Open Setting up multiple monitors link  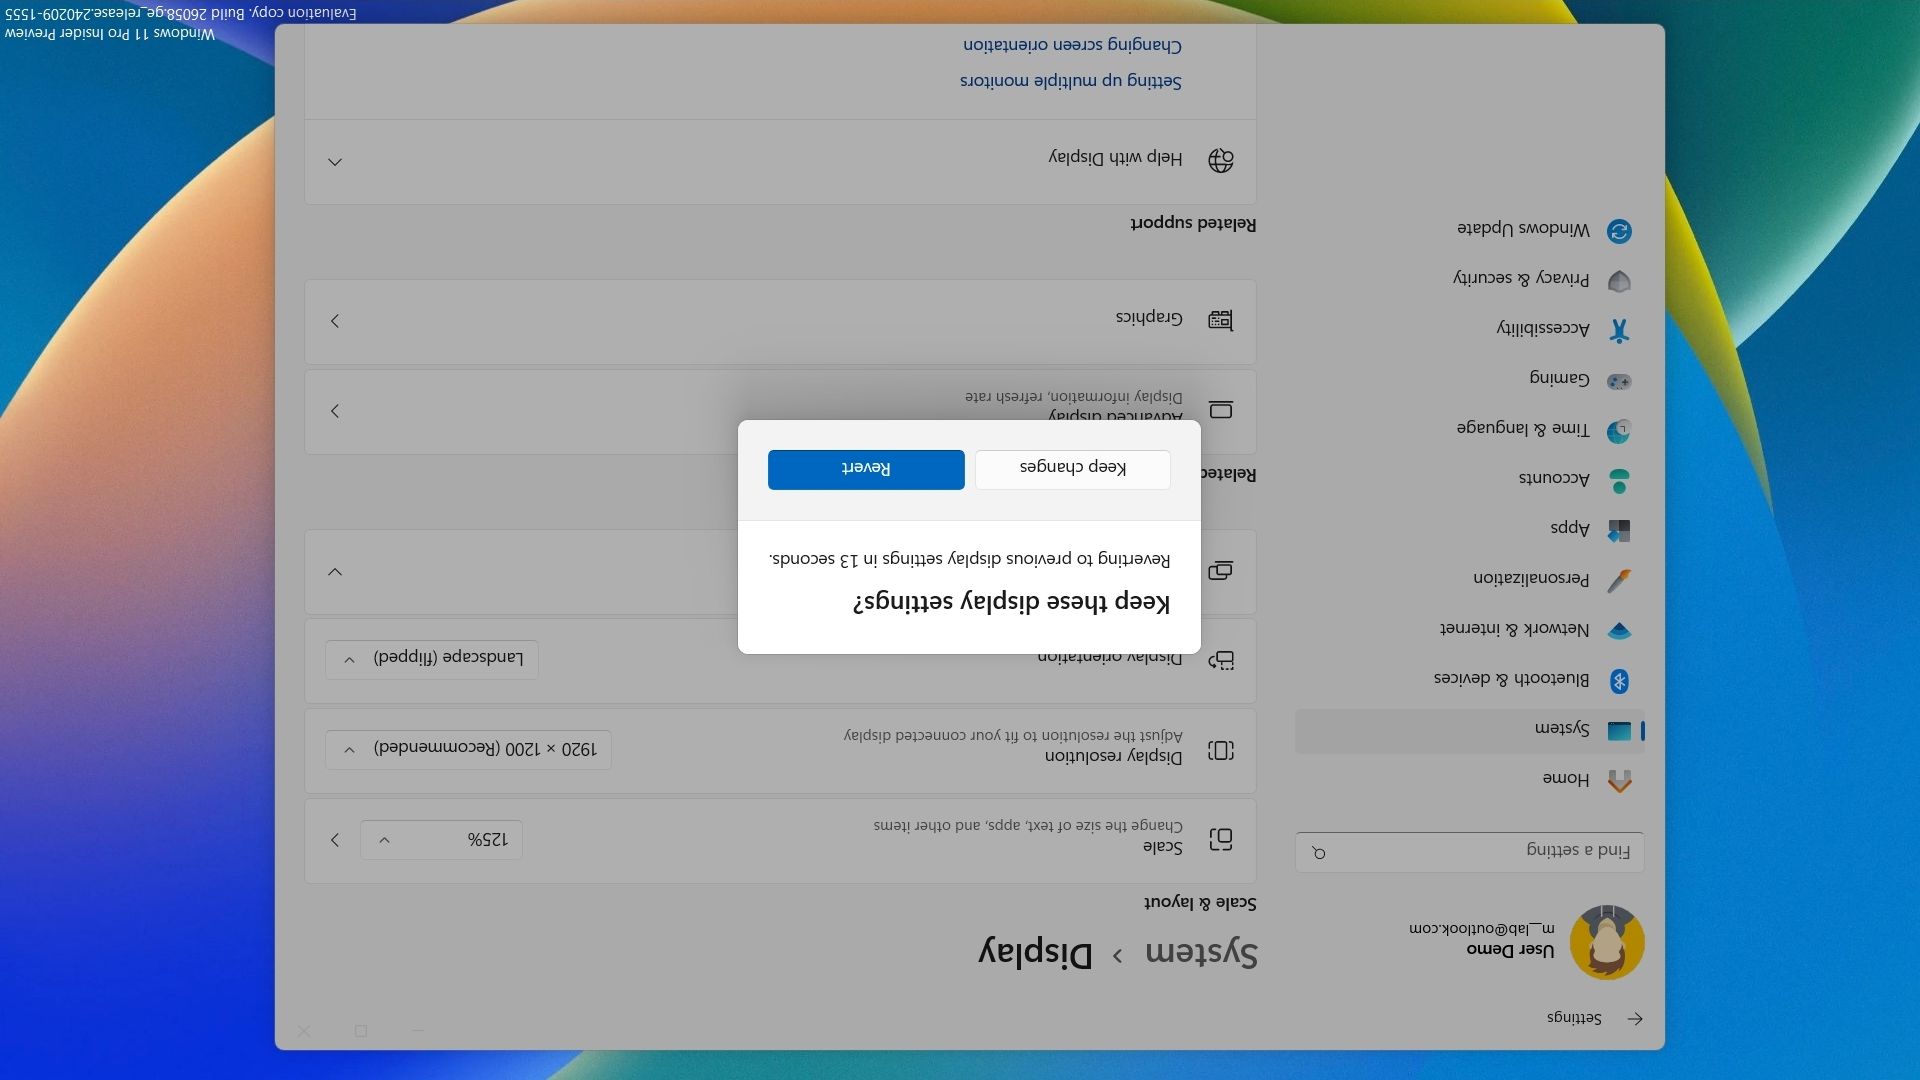[x=1070, y=81]
